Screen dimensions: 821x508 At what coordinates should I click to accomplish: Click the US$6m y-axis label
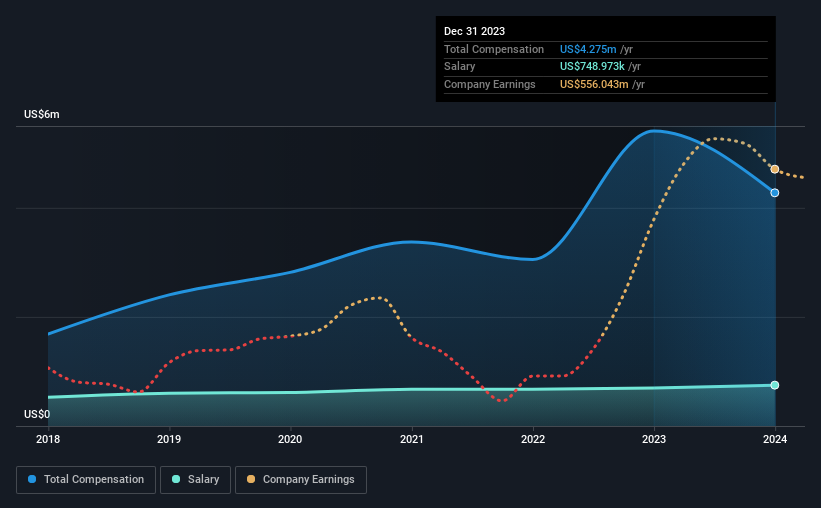click(41, 114)
